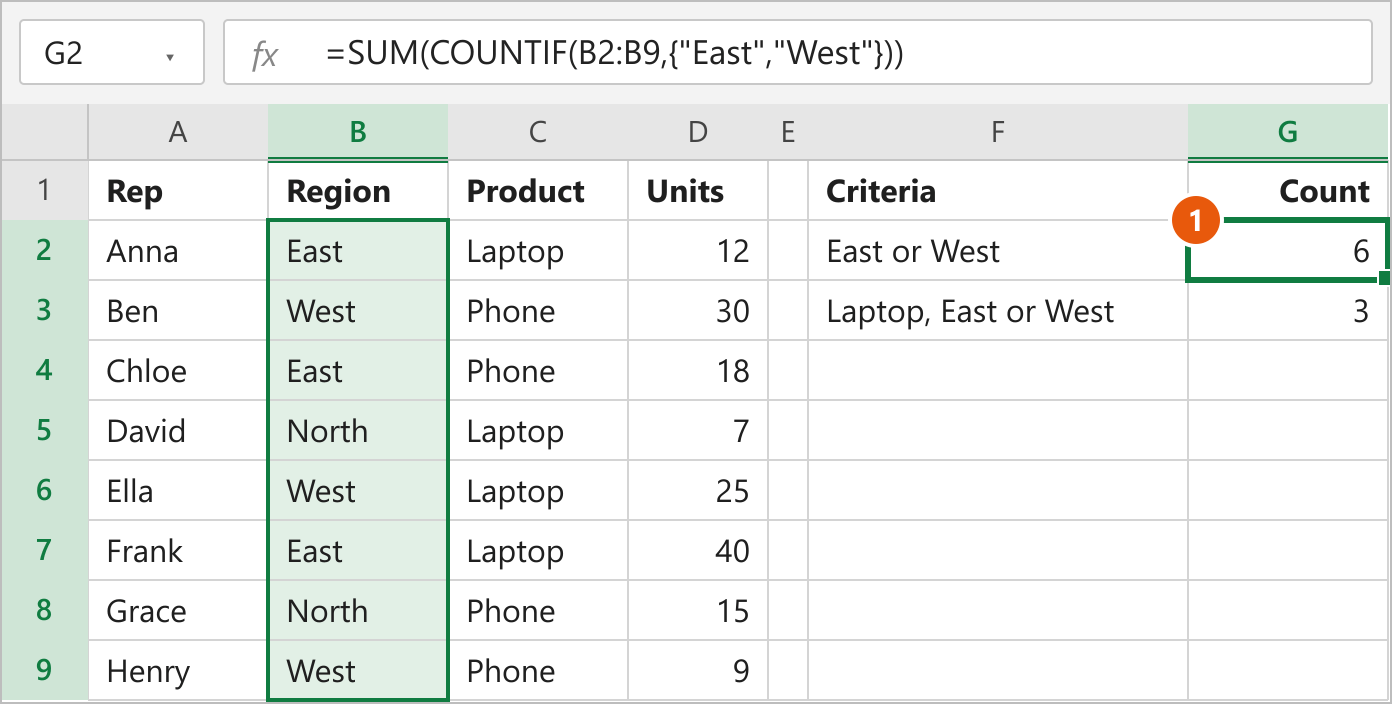
Task: Select Count cell showing 6
Action: coord(1288,250)
